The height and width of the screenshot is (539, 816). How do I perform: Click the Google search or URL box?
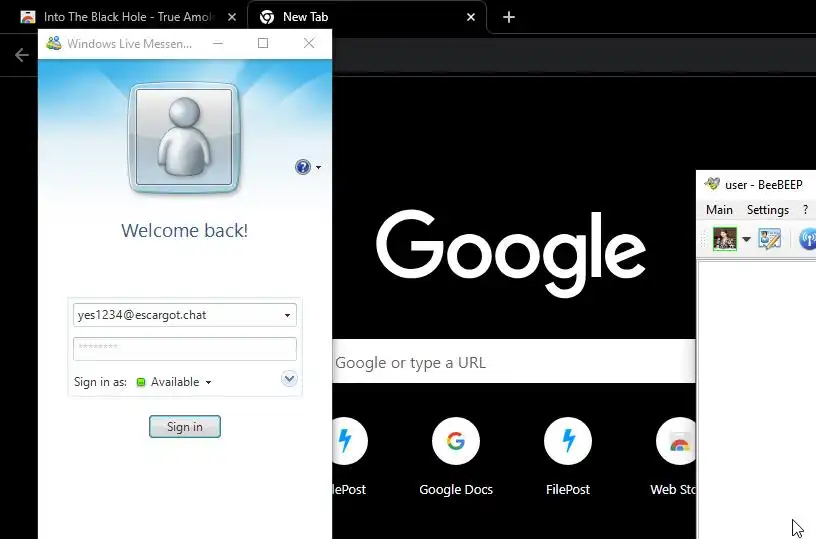click(514, 362)
